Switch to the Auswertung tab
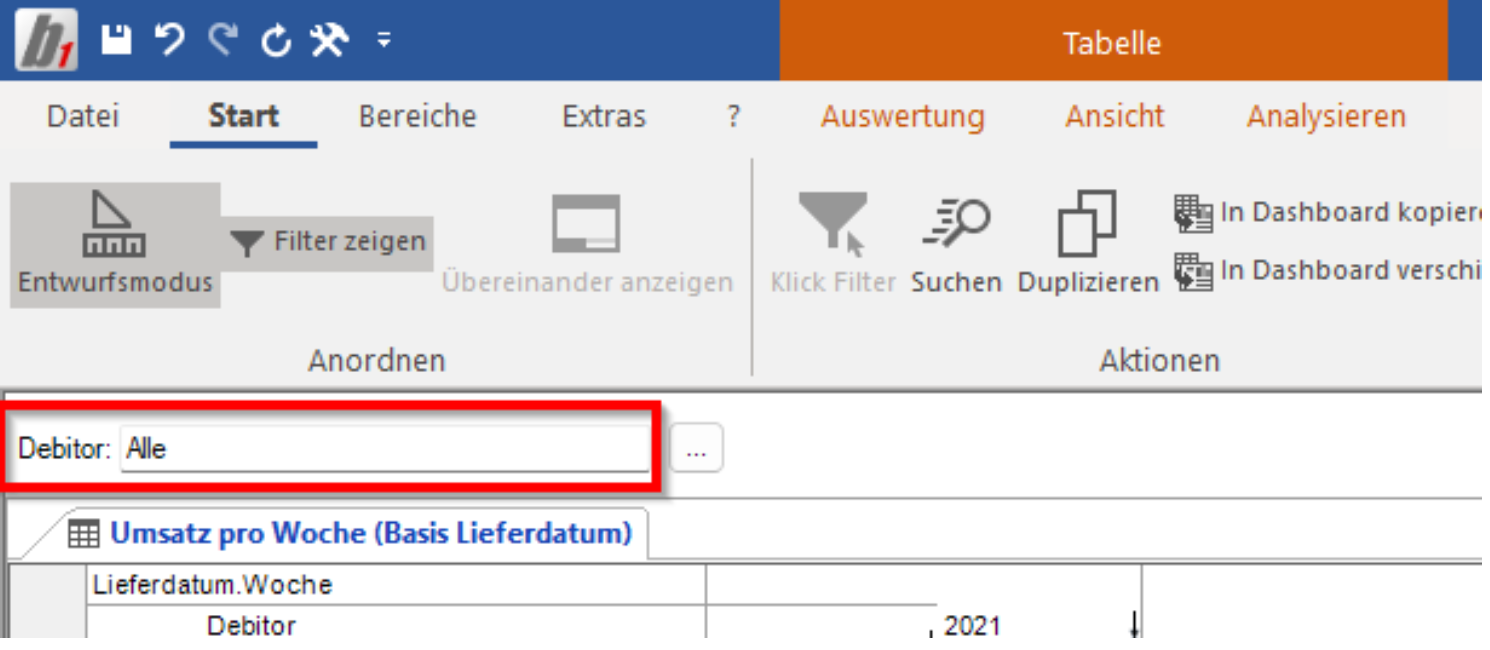This screenshot has width=1490, height=650. tap(902, 116)
